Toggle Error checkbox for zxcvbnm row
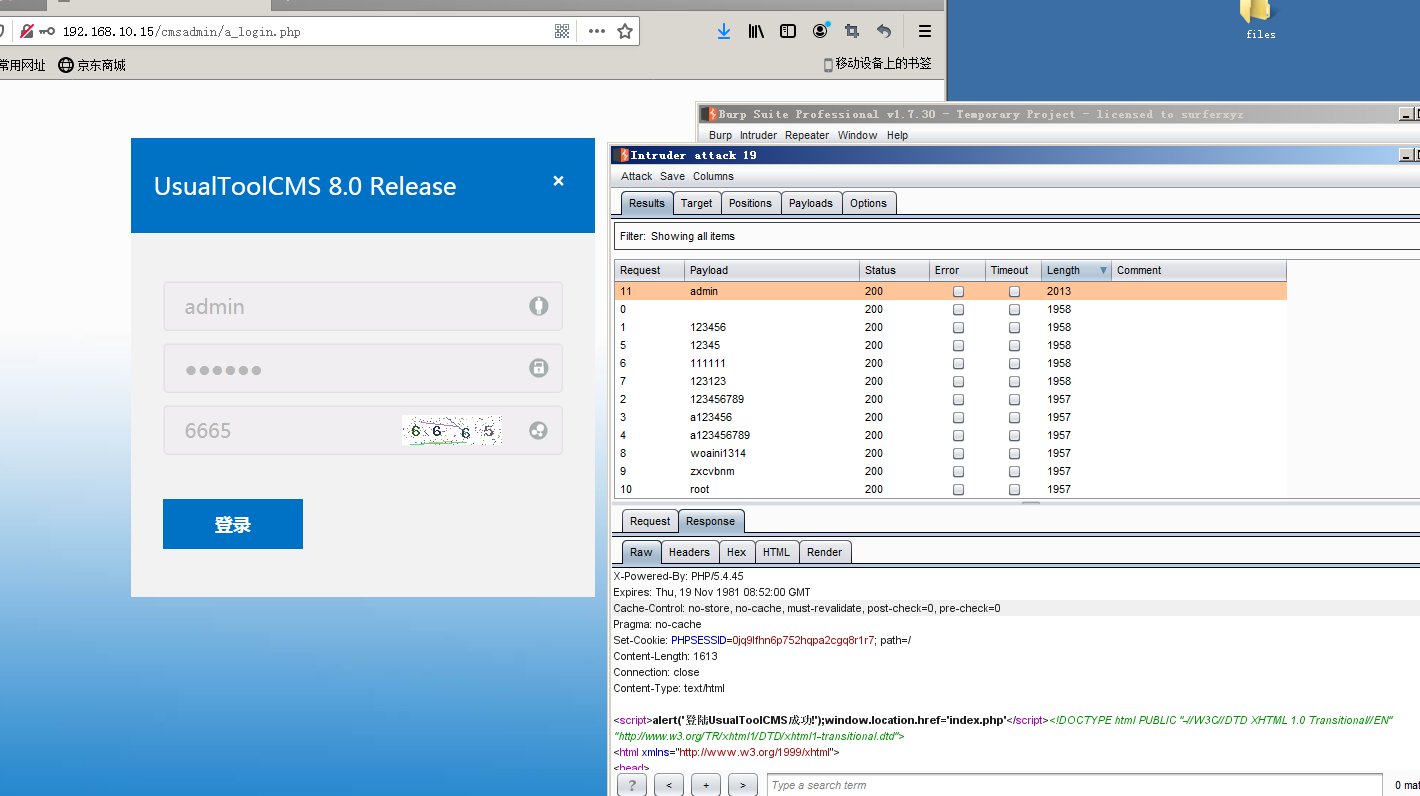This screenshot has height=796, width=1420. tap(958, 471)
